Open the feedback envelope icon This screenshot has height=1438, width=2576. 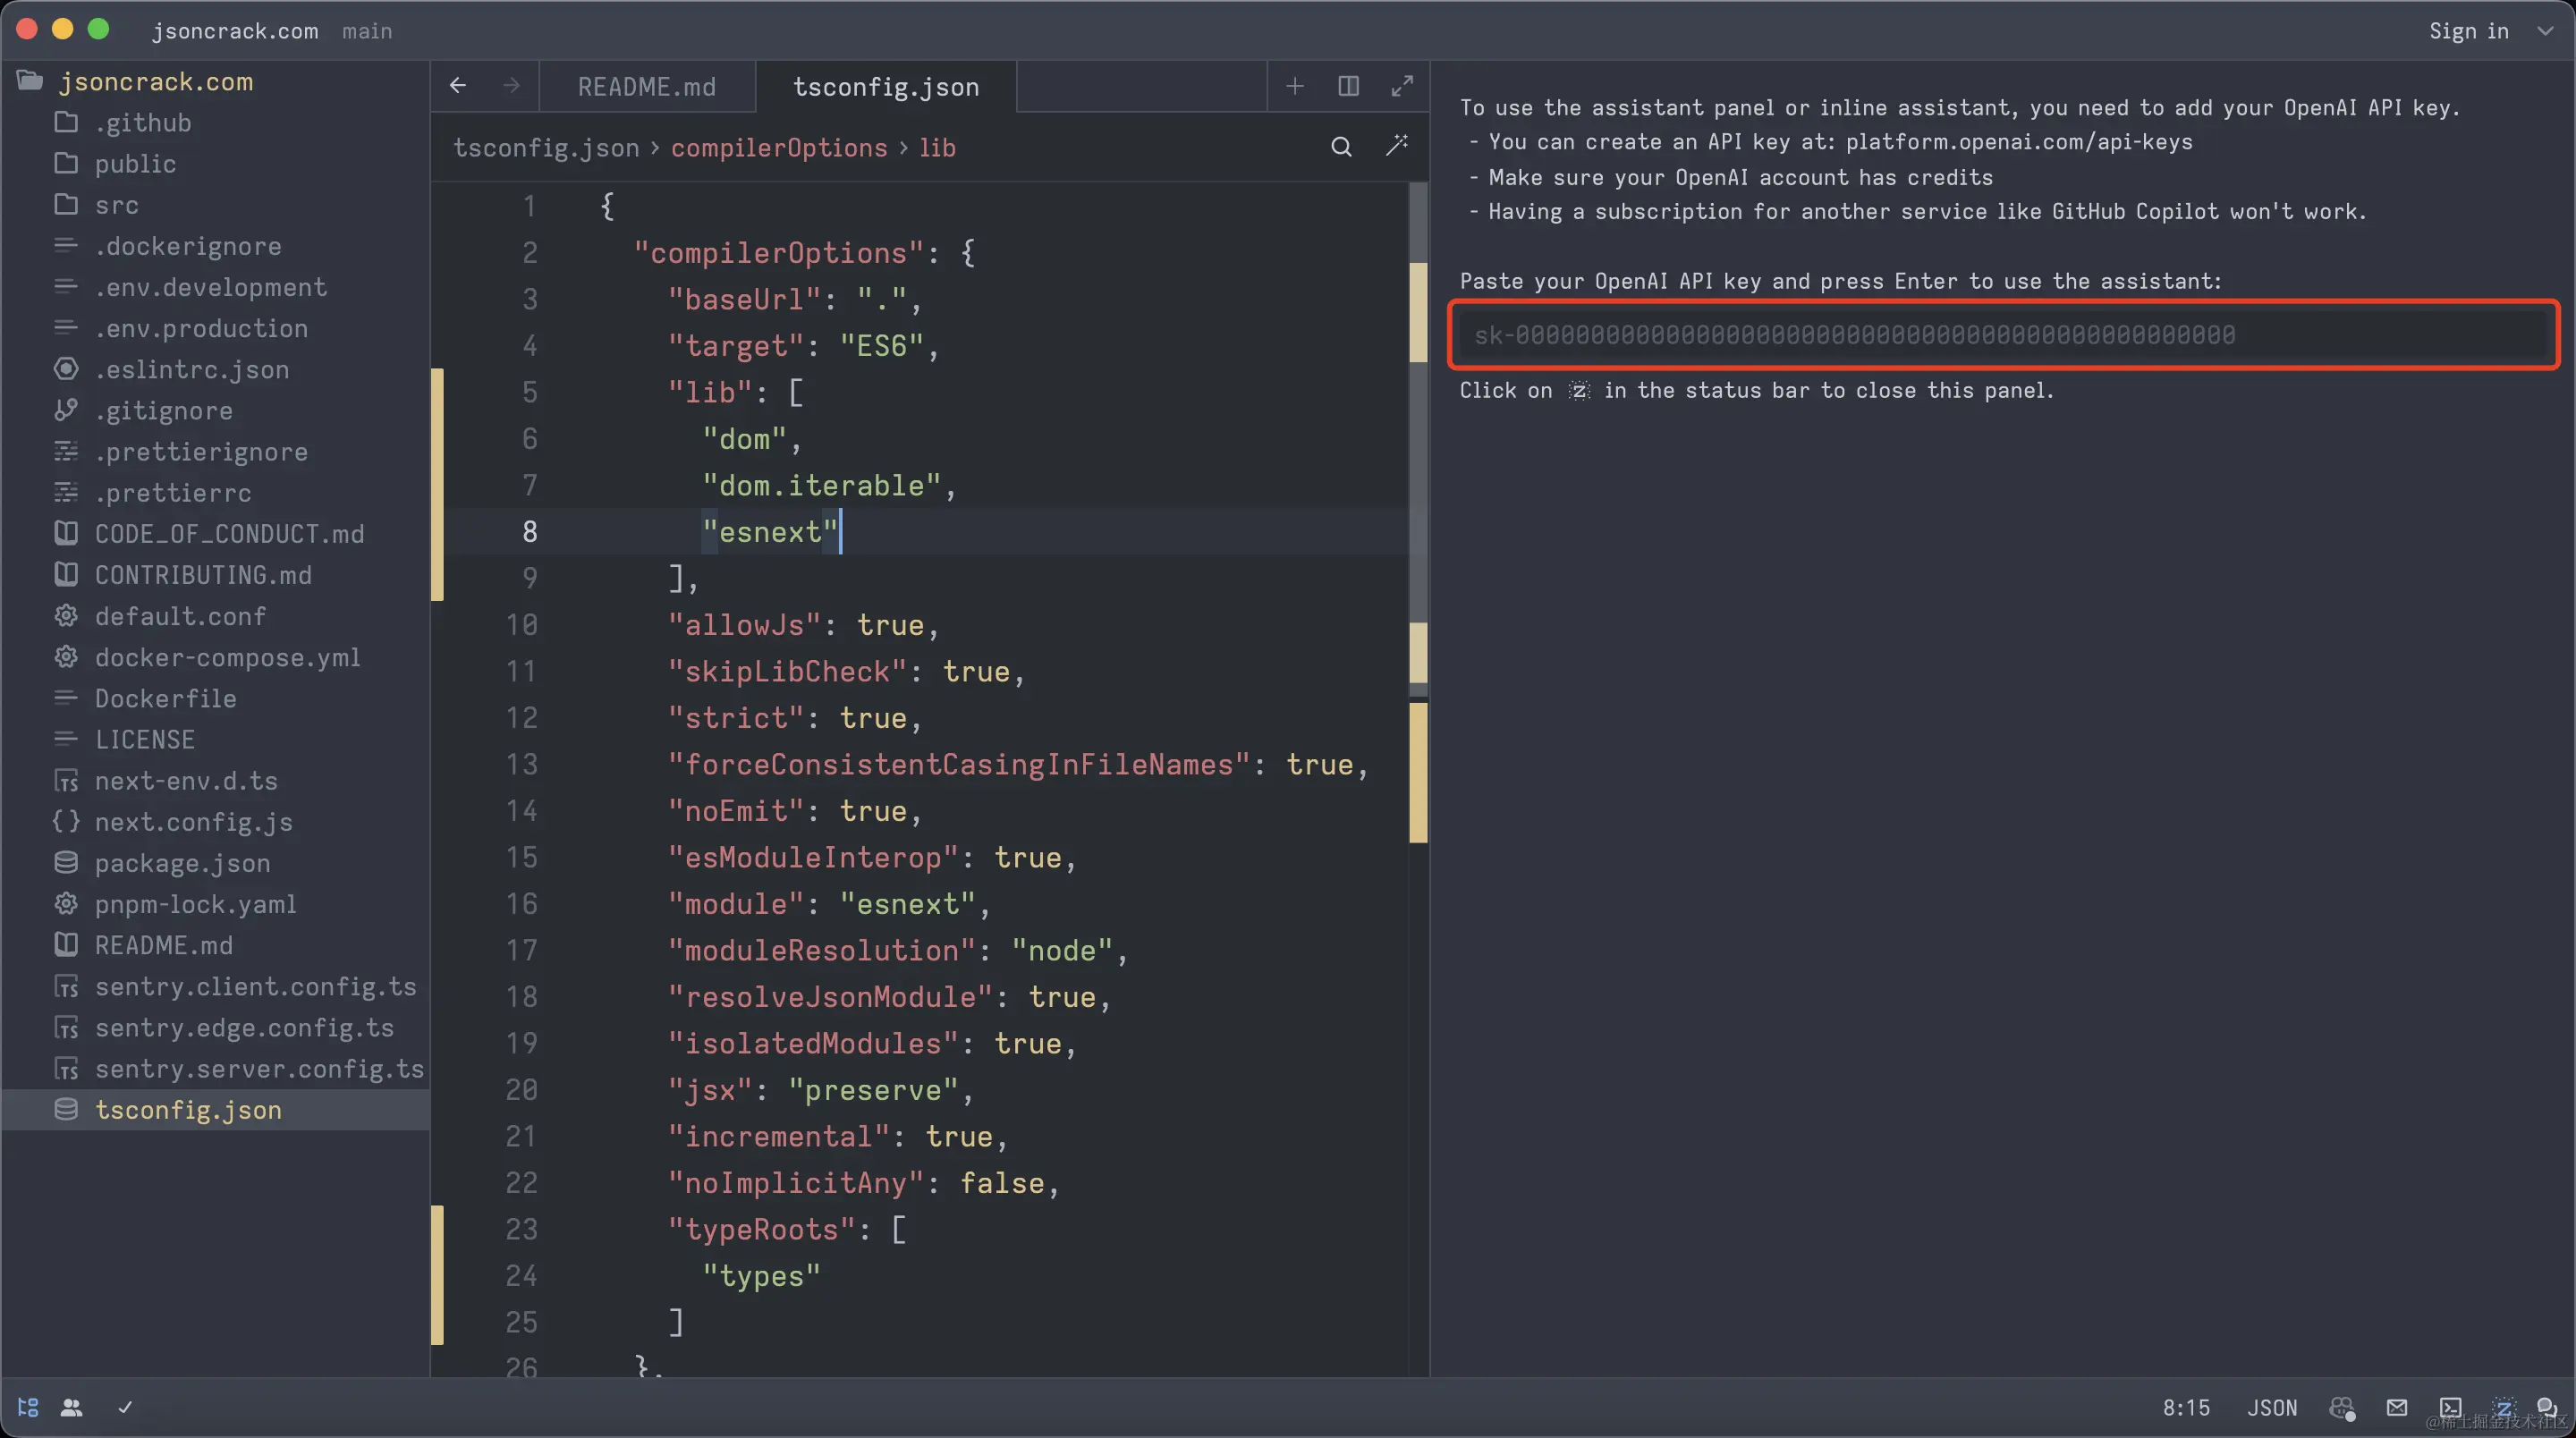[x=2397, y=1408]
